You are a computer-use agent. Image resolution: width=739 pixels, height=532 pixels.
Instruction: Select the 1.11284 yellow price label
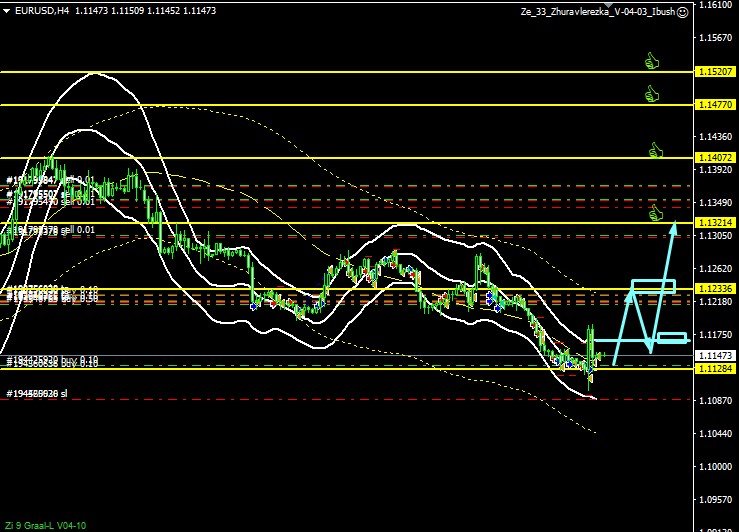coord(717,368)
